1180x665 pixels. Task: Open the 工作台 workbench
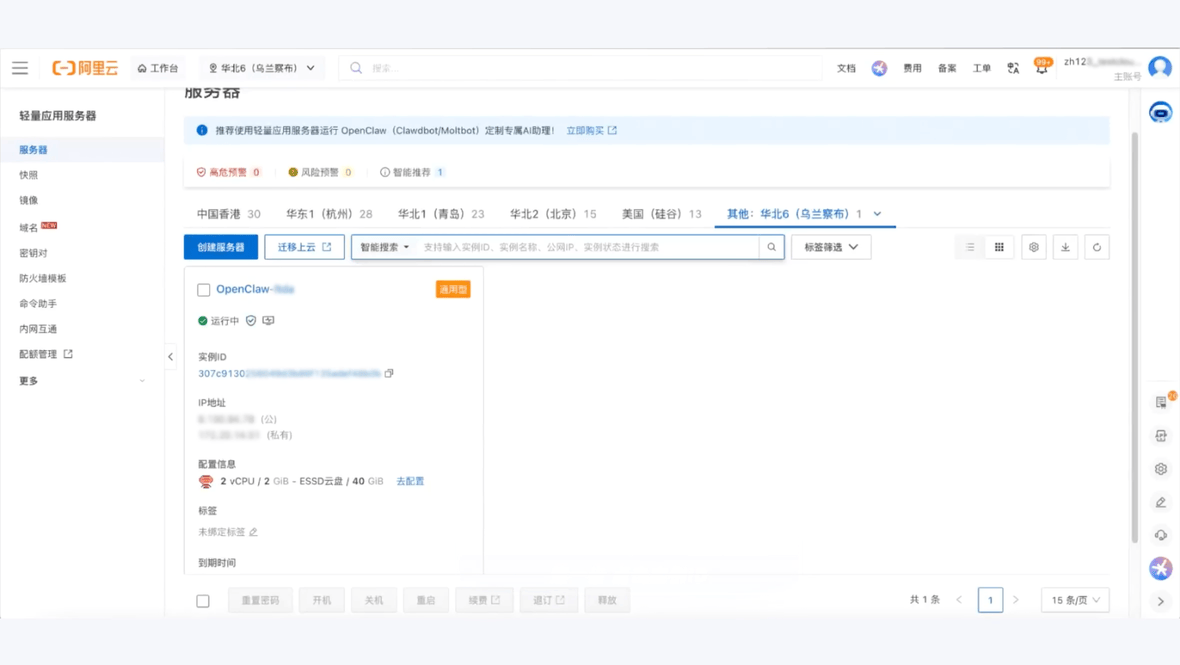pos(158,68)
